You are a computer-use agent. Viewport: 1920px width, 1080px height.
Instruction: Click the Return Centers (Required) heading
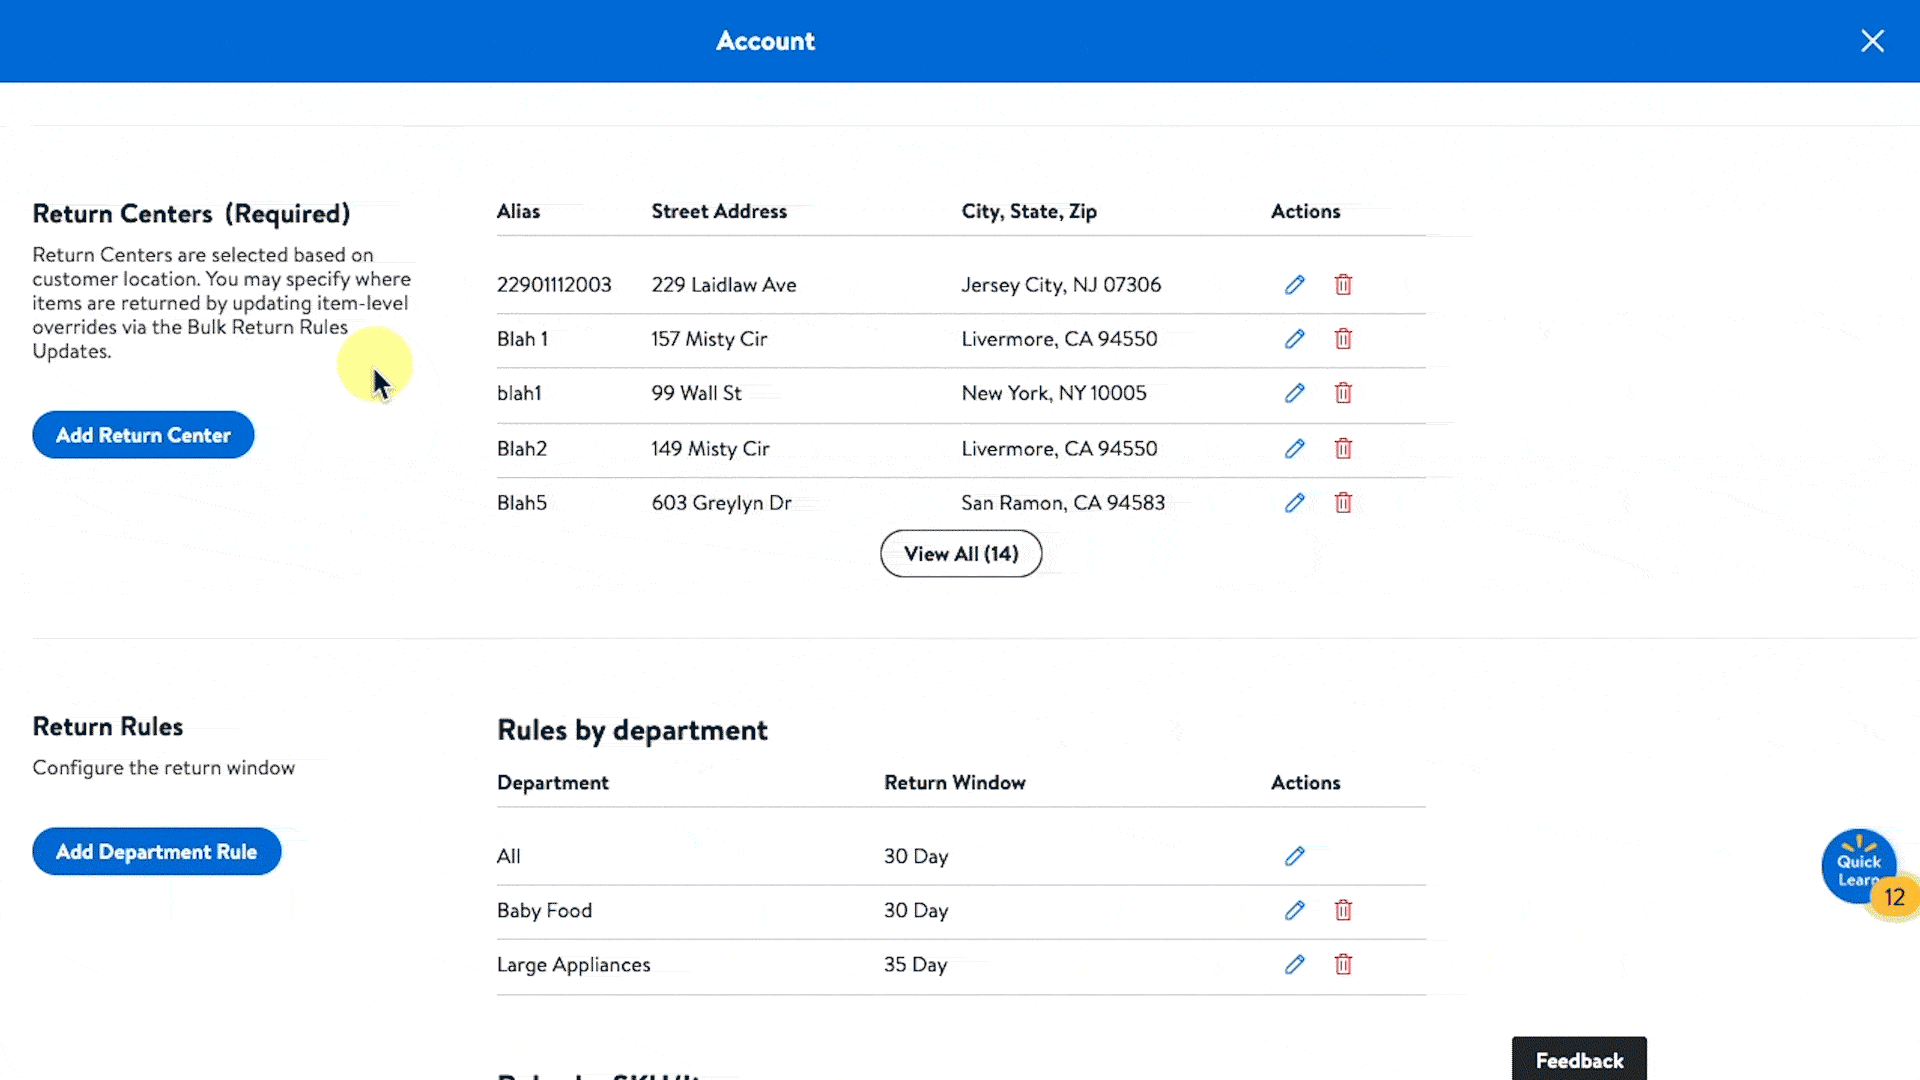coord(191,214)
